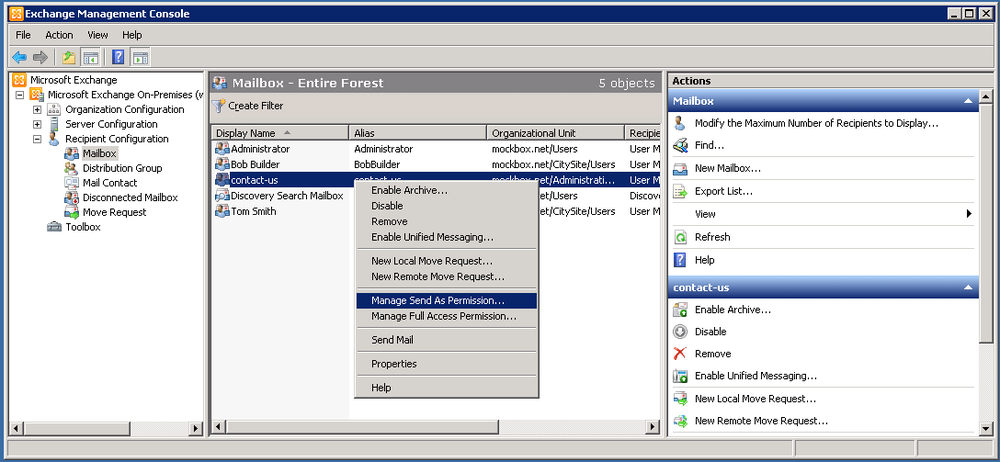This screenshot has width=1000, height=462.
Task: Click the New Remote Move Request icon
Action: pyautogui.click(x=680, y=421)
